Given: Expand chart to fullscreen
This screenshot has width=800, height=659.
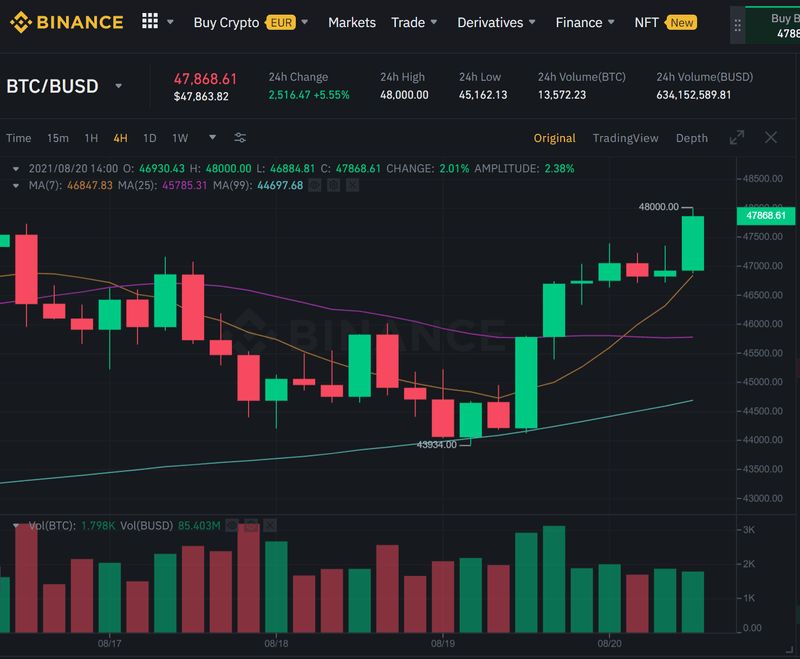Looking at the screenshot, I should tap(737, 137).
